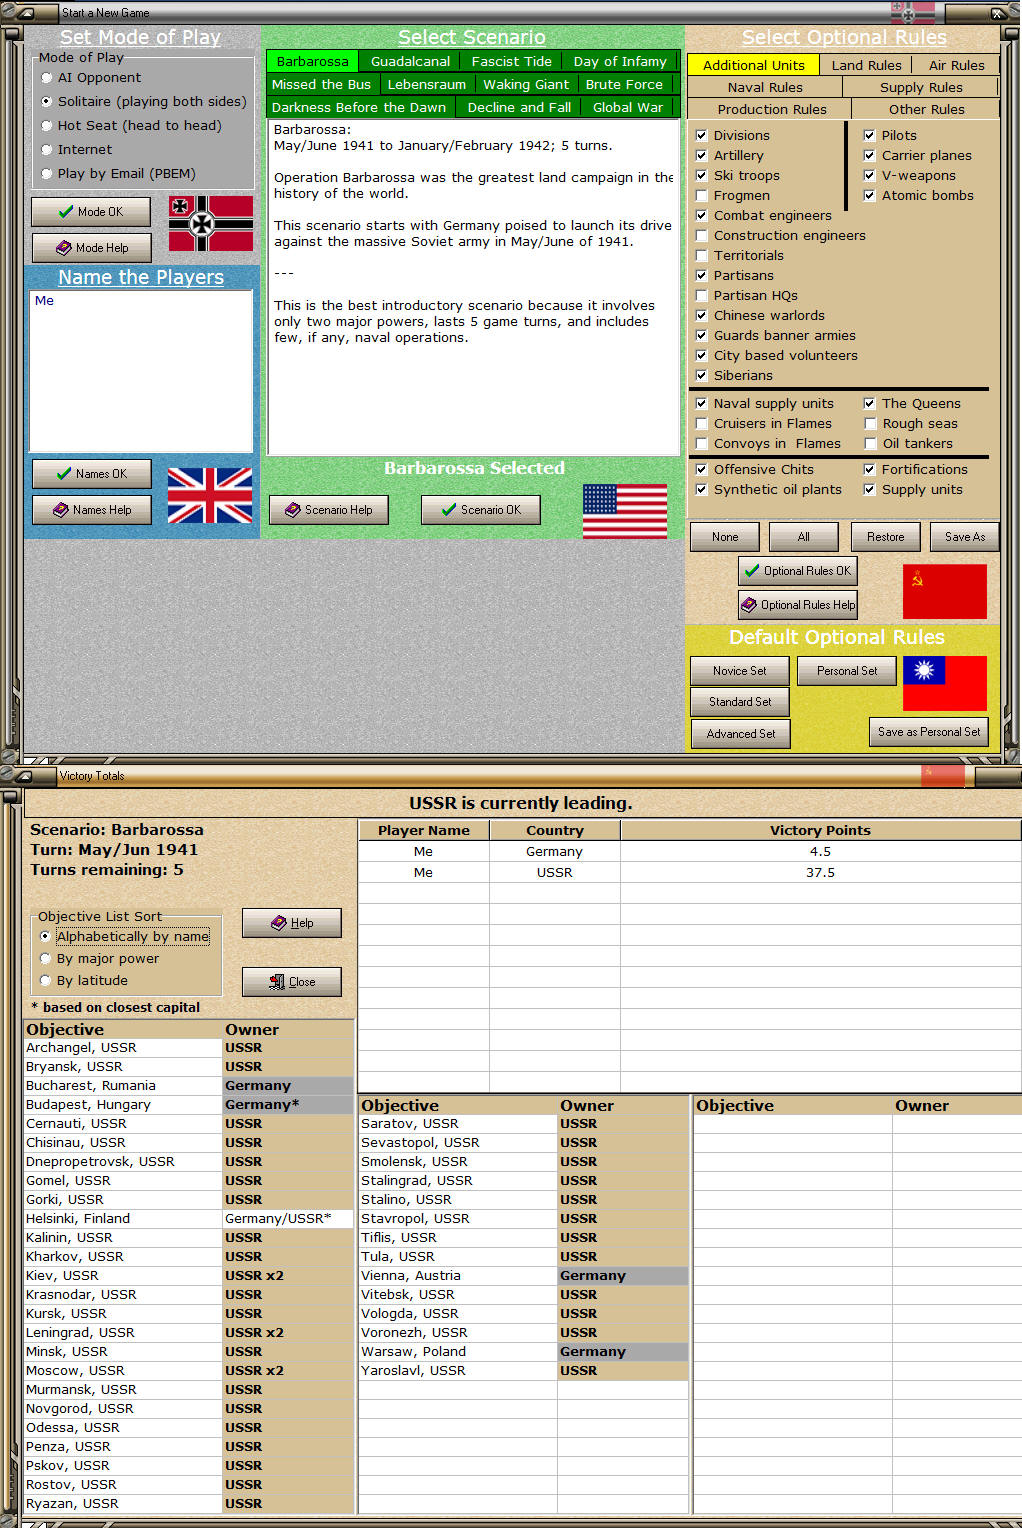Confirm with Scenario OK
Viewport: 1022px width, 1530px height.
481,510
